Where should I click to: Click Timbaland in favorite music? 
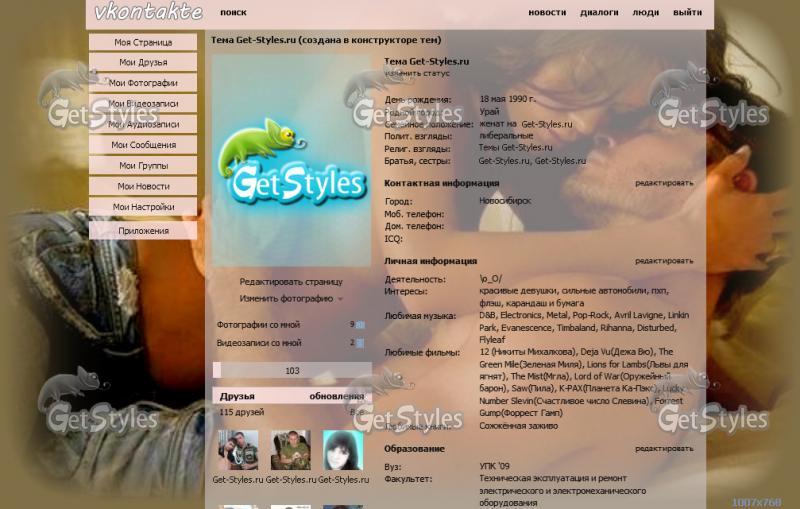coord(576,327)
